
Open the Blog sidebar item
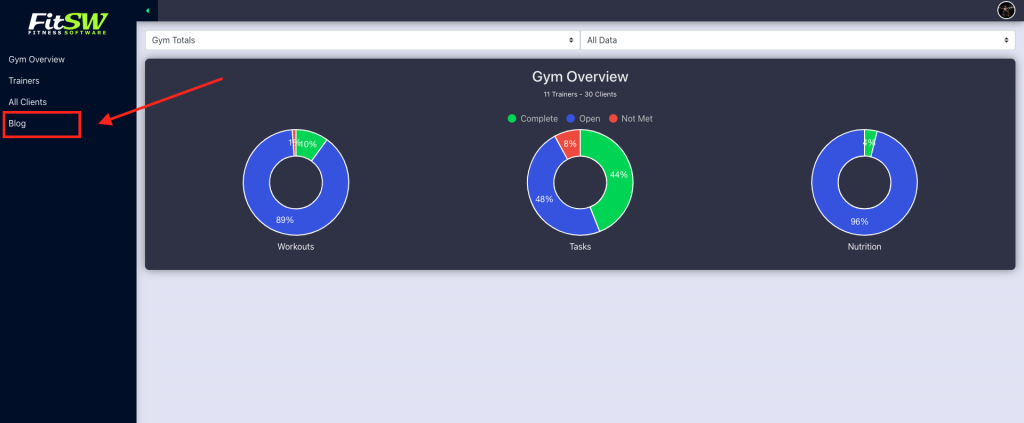tap(17, 123)
